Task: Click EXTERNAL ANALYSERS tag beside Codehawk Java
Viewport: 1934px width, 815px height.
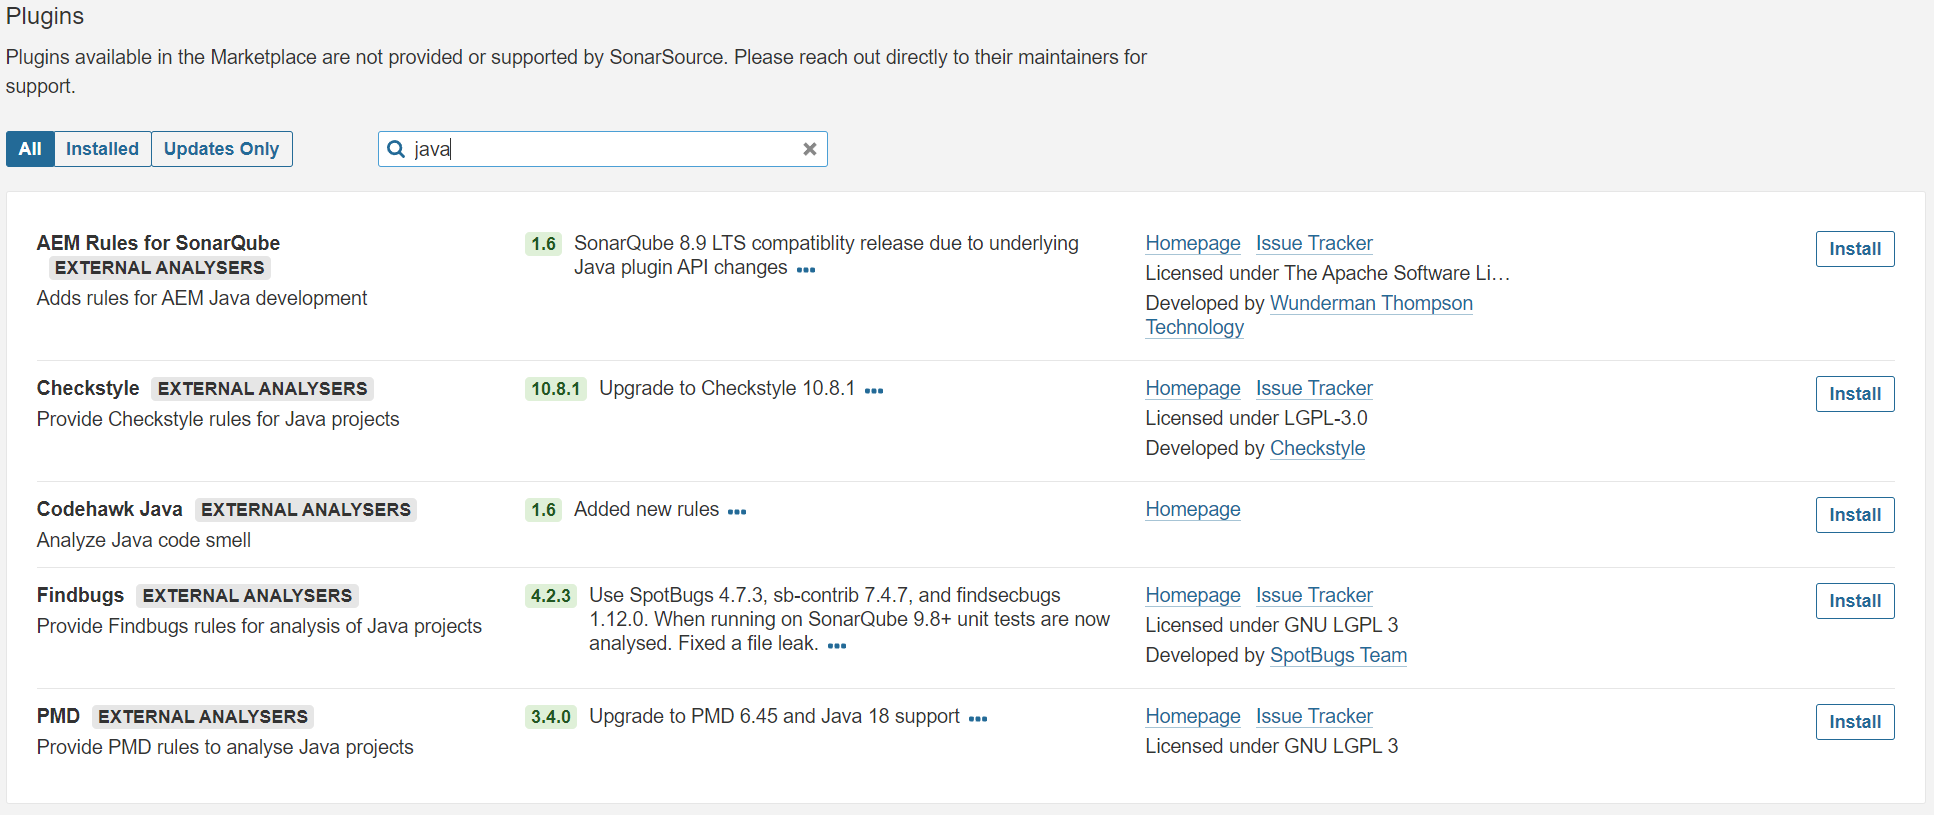Action: click(x=306, y=510)
